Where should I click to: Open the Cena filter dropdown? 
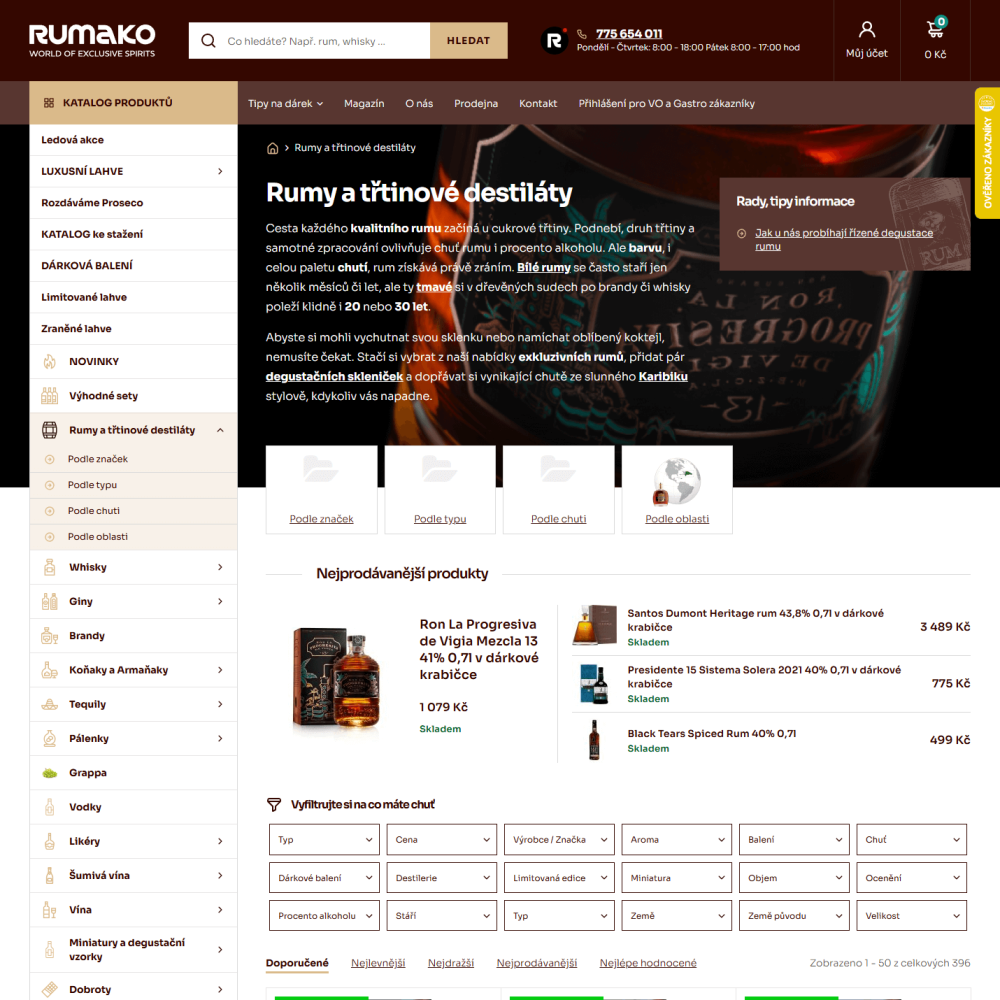(441, 839)
